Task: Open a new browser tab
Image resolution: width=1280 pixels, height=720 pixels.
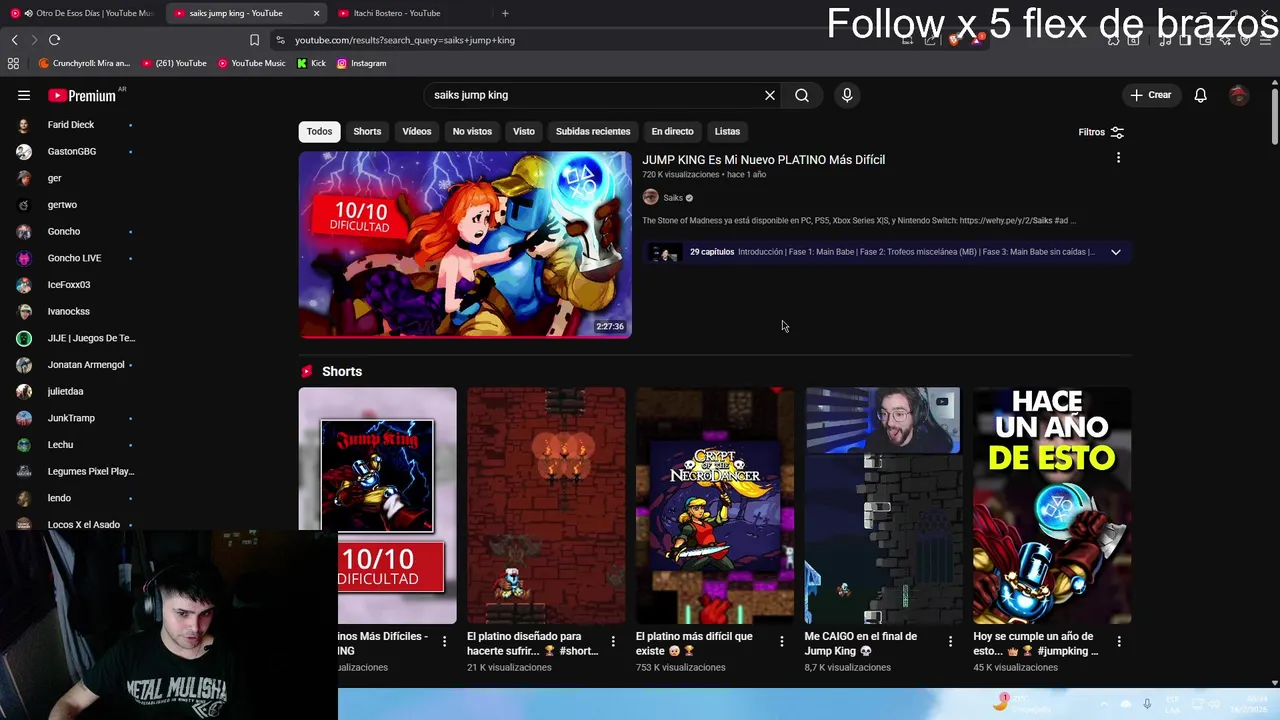Action: tap(505, 13)
